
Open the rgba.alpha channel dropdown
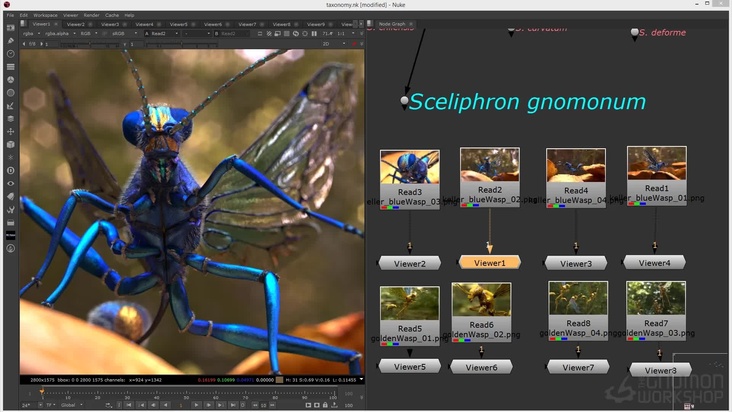click(x=61, y=34)
